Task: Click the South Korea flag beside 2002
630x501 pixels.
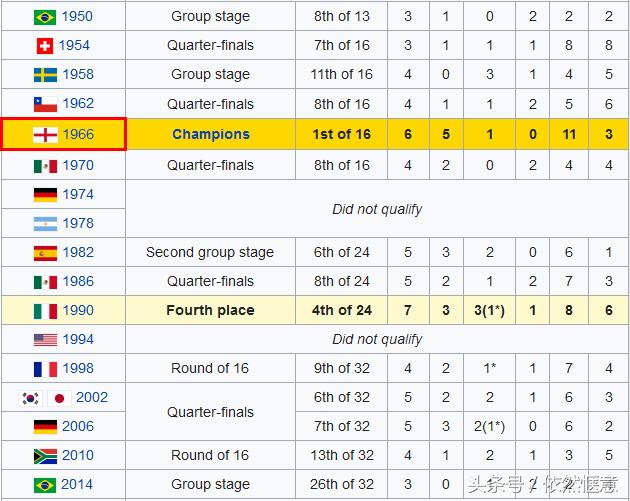Action: (30, 398)
